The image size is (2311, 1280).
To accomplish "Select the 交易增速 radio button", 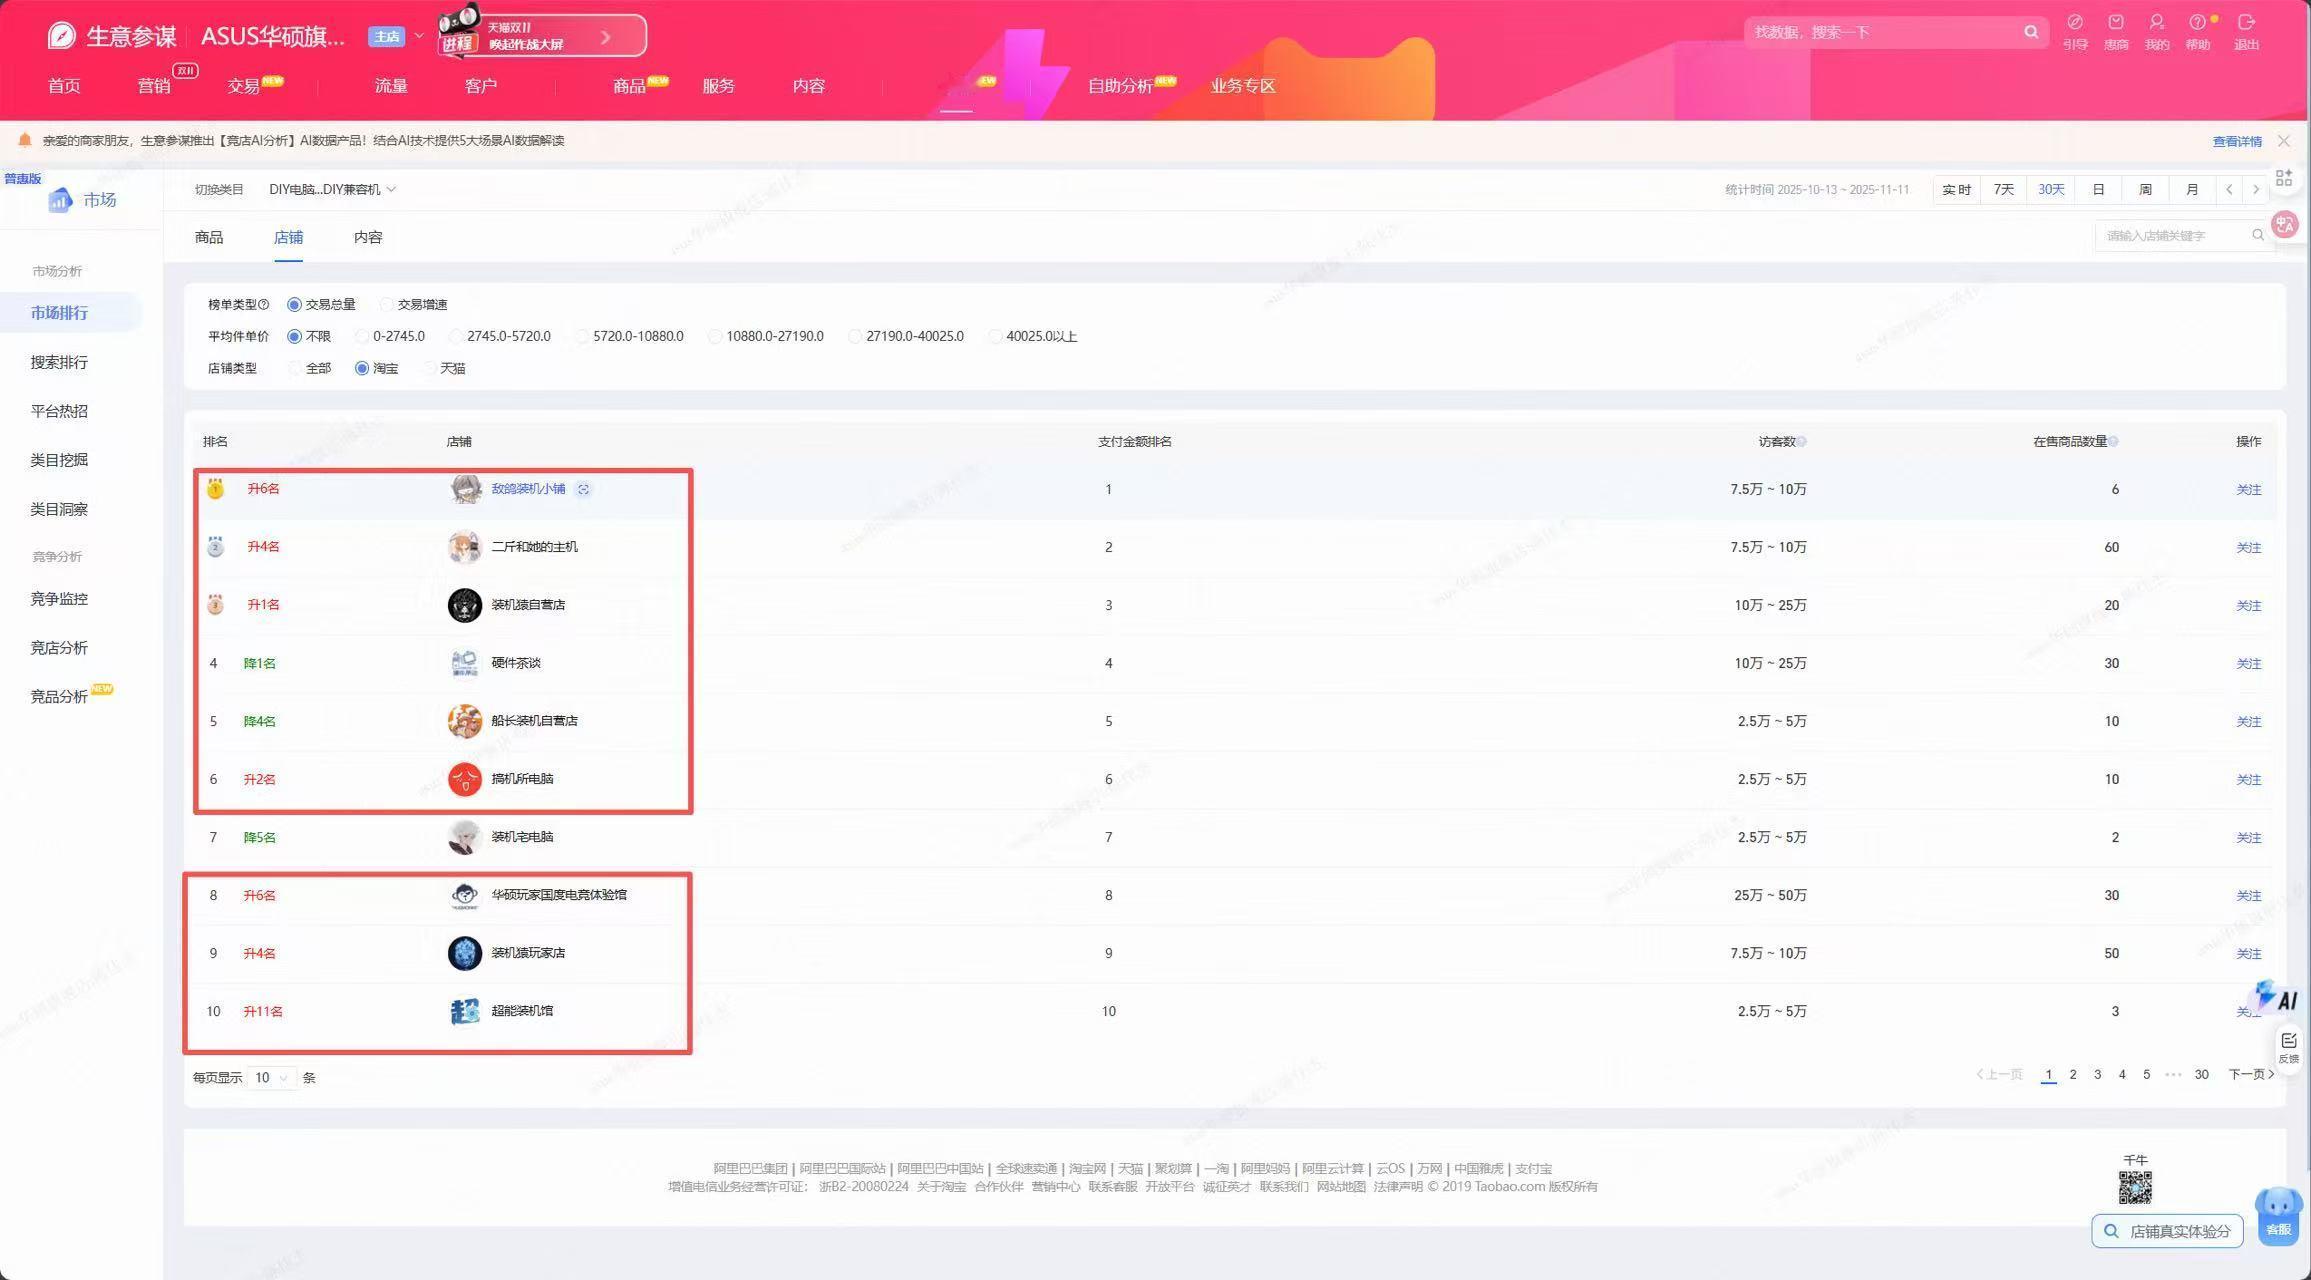I will click(x=386, y=305).
